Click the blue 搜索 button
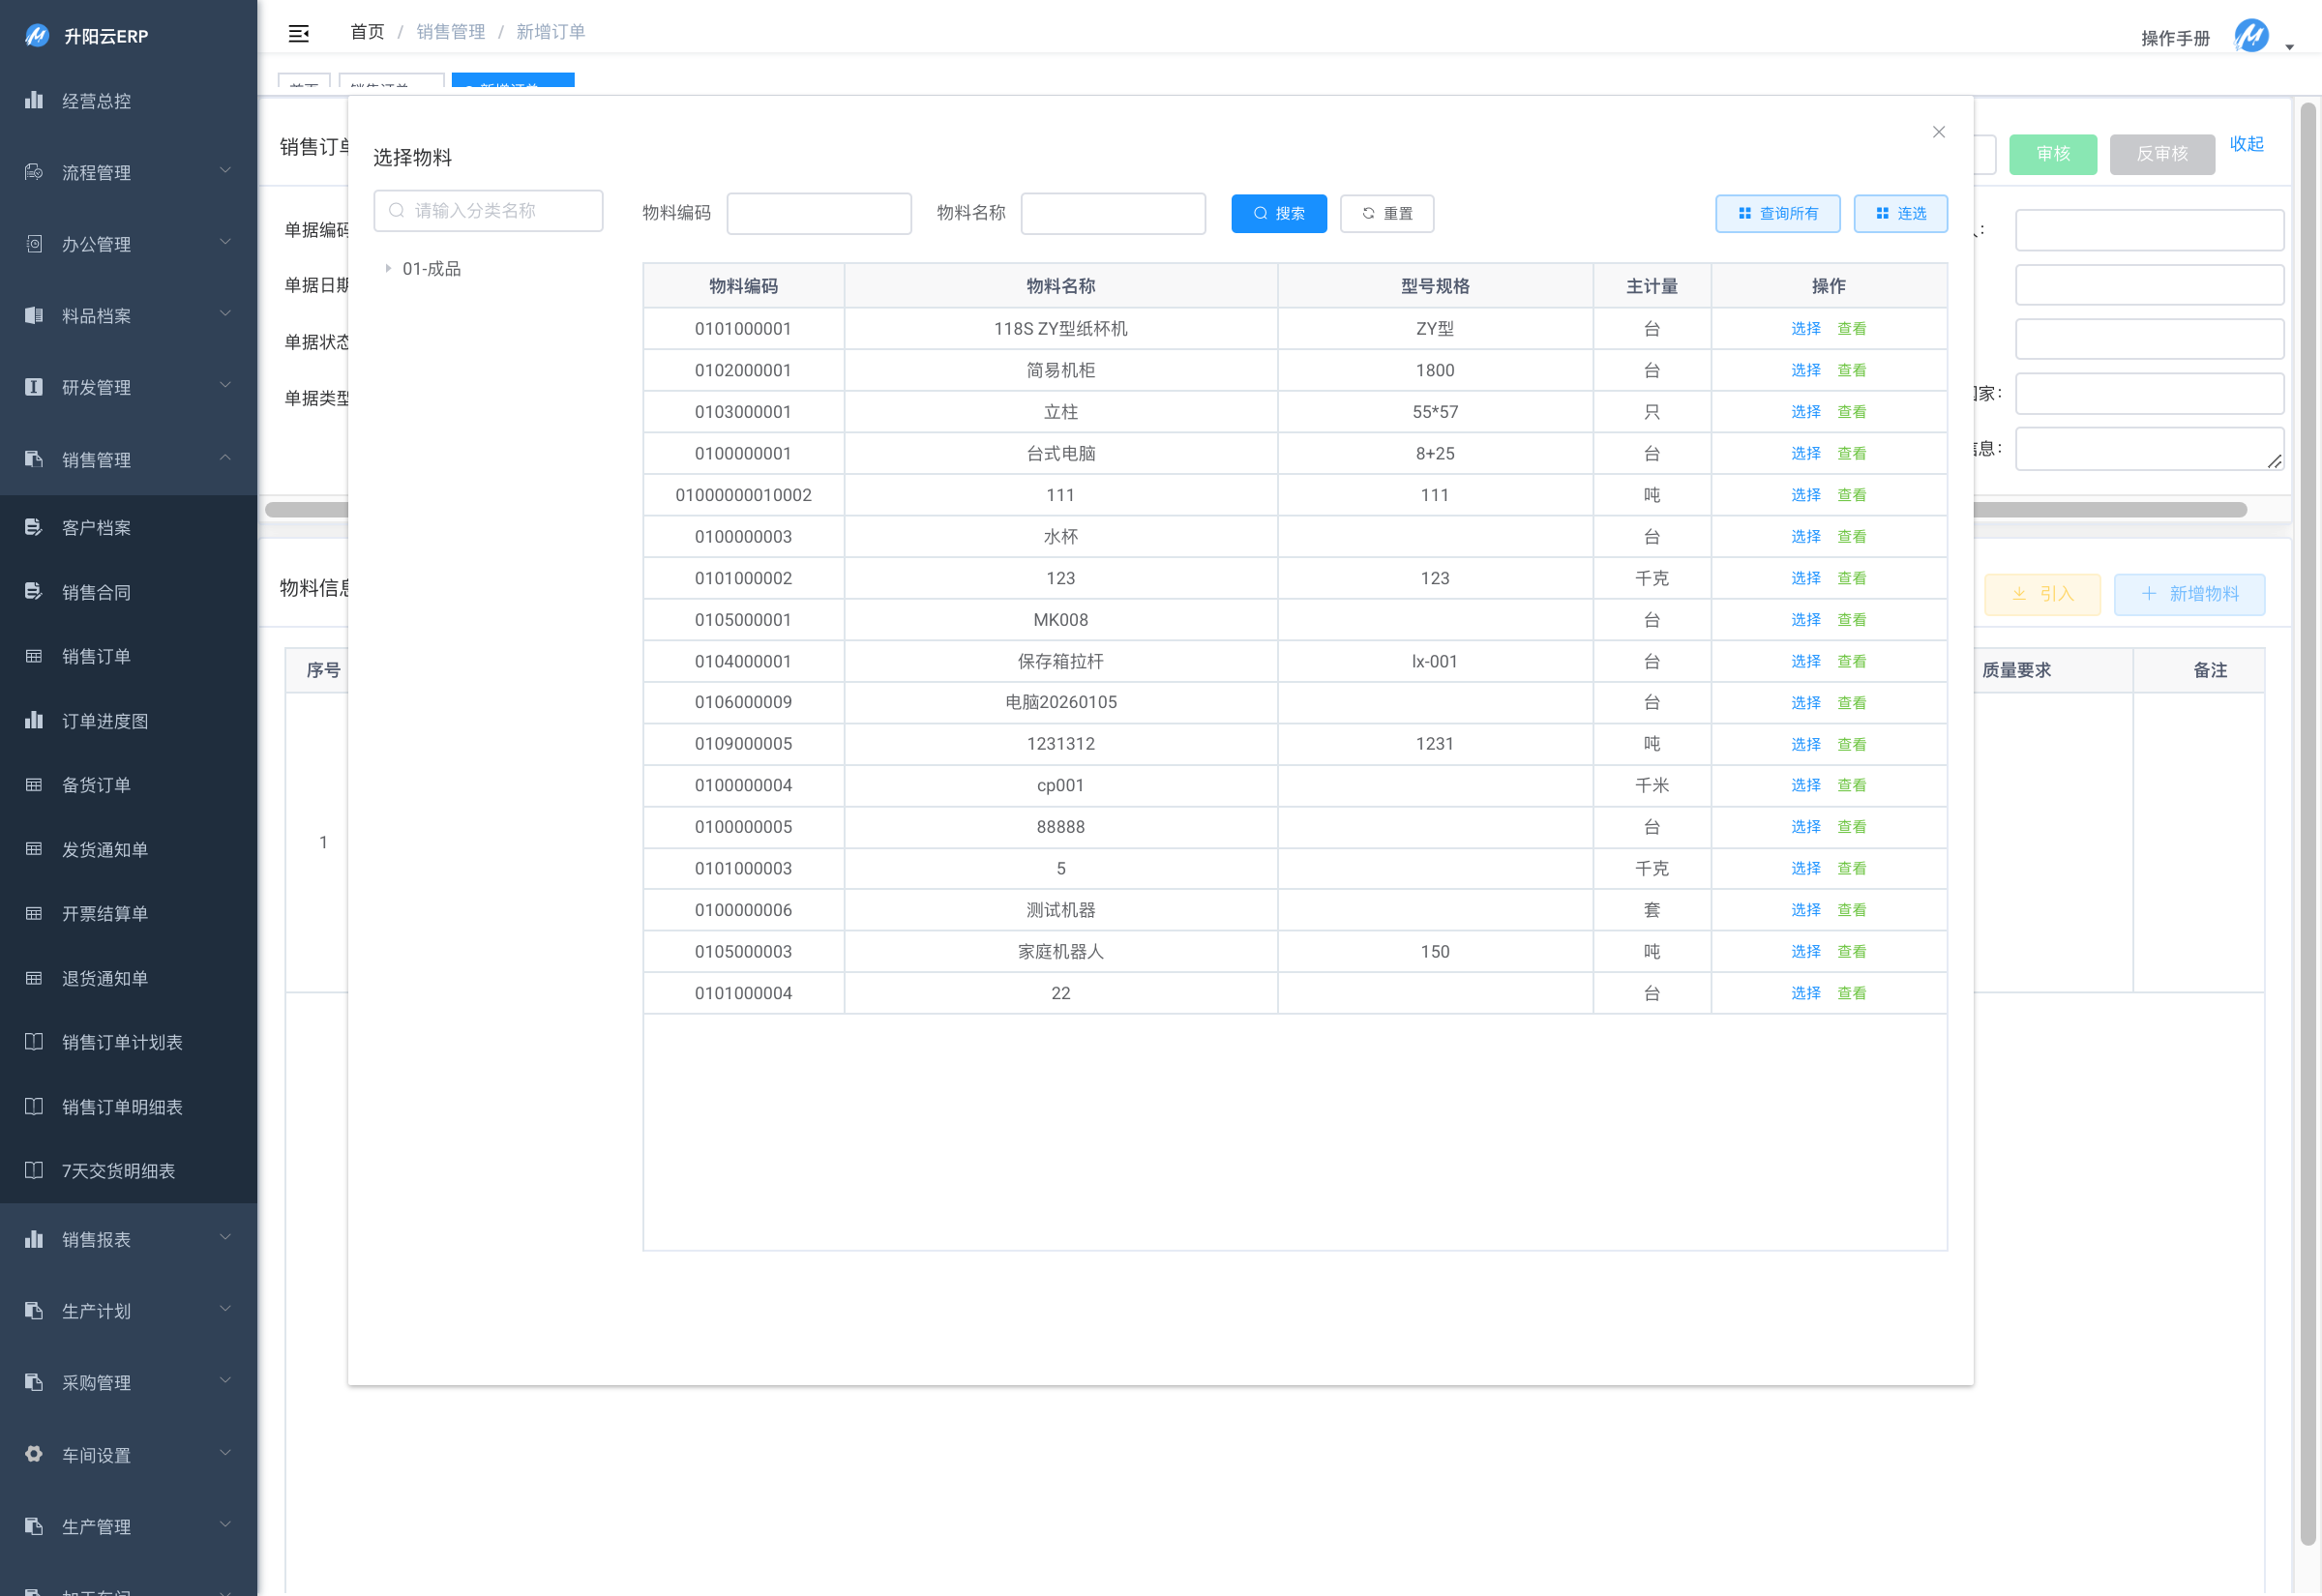Screen dimensions: 2322x1596 [1278, 213]
